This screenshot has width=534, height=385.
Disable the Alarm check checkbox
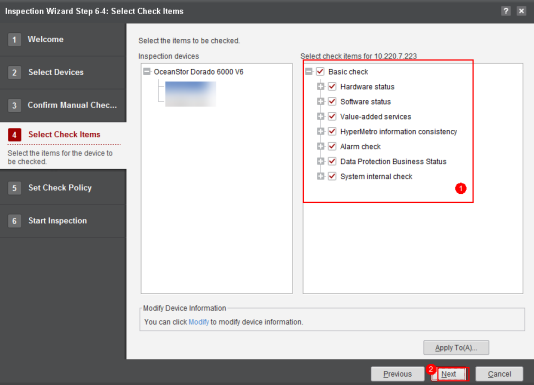point(332,147)
